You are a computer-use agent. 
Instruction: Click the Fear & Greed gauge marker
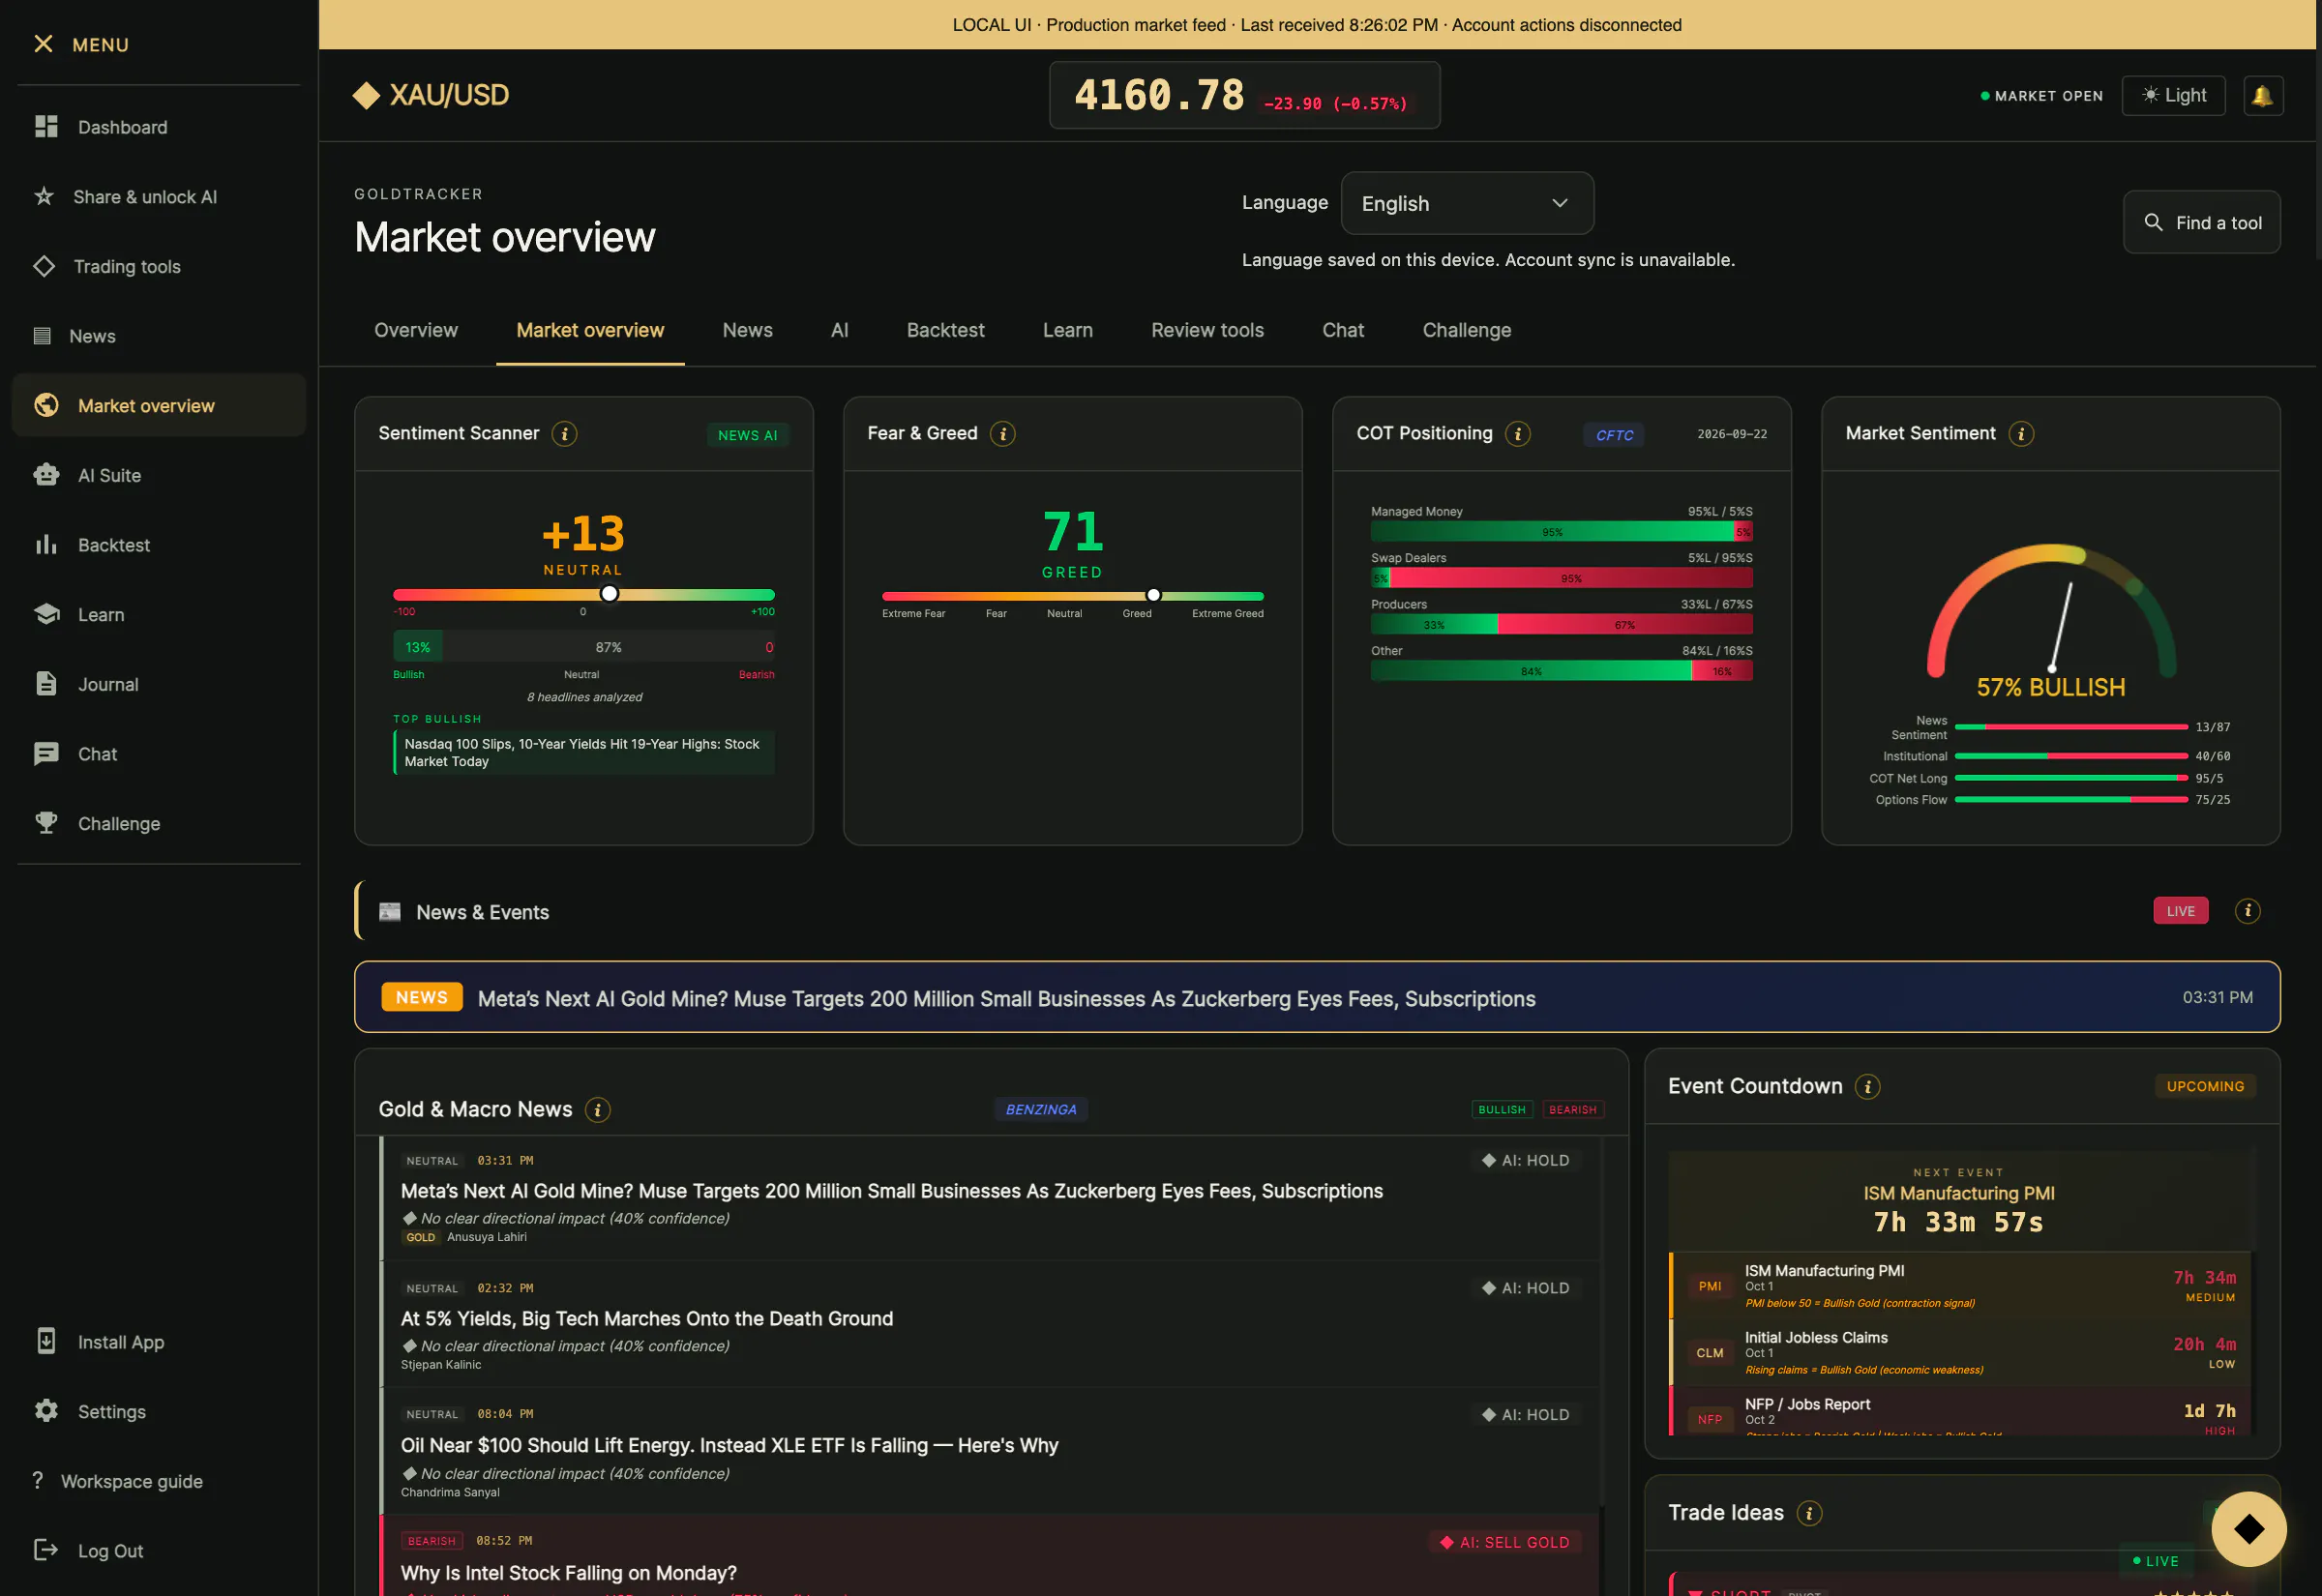coord(1153,595)
